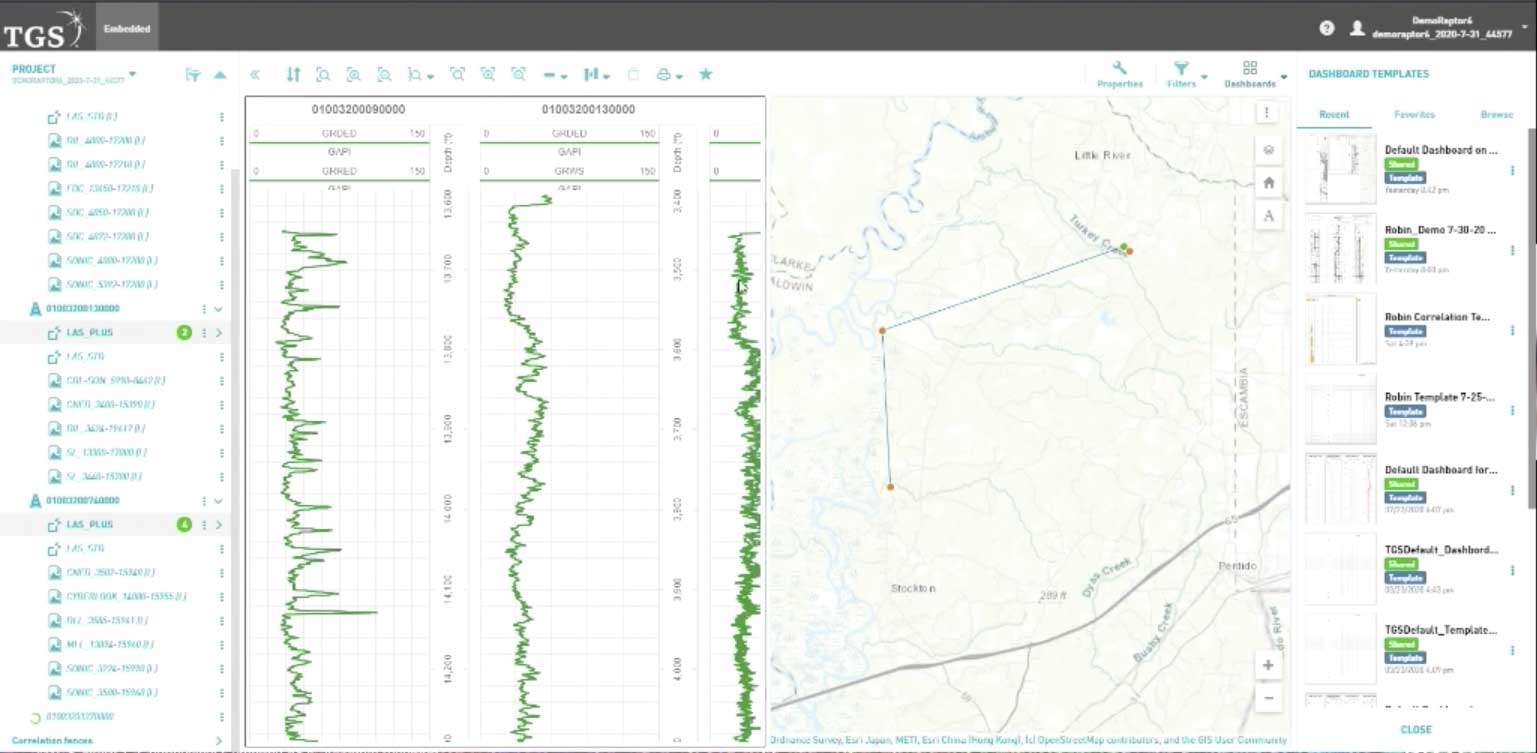Open the help question mark icon

coord(1327,28)
